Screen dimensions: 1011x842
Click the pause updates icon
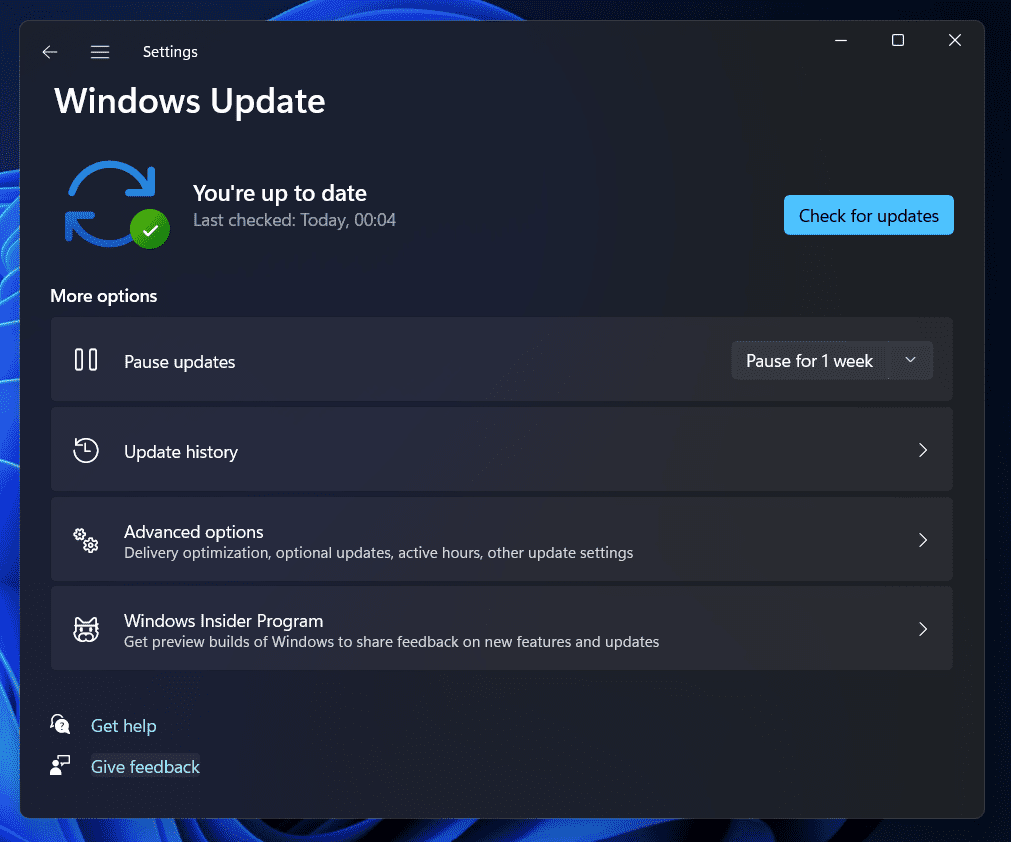tap(86, 360)
